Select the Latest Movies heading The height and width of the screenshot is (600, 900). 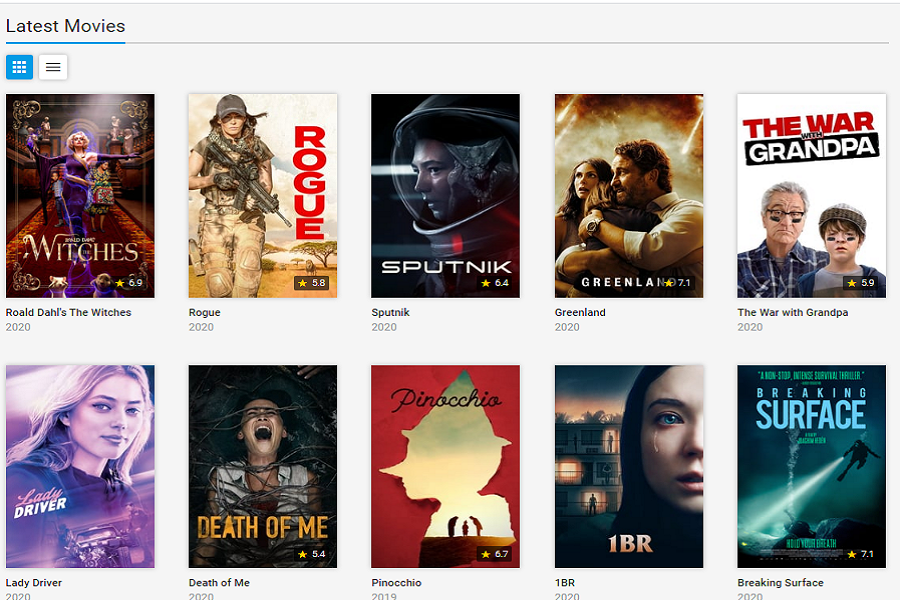click(65, 26)
